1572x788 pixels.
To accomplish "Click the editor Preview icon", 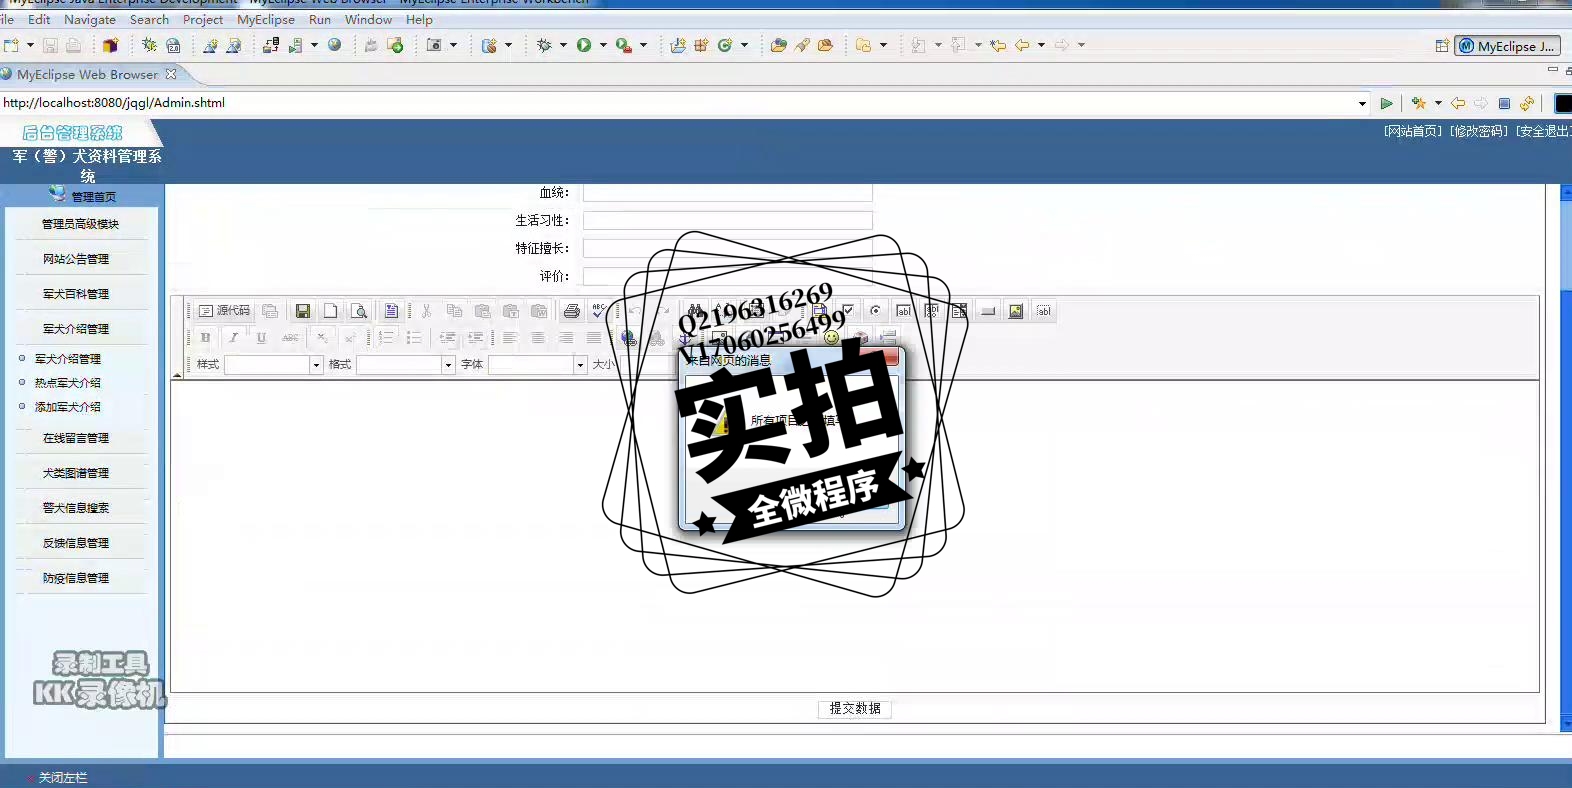I will pyautogui.click(x=359, y=311).
